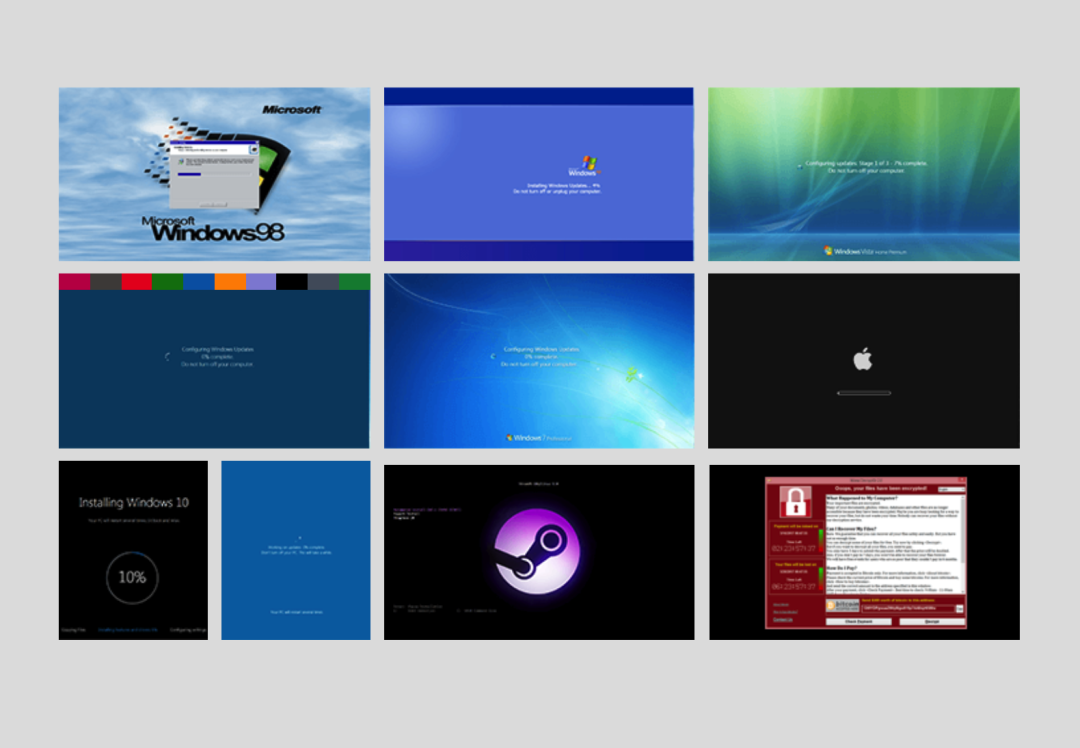Pick the charcoal swatch beside crimson
Viewport: 1080px width, 748px height.
pyautogui.click(x=106, y=282)
